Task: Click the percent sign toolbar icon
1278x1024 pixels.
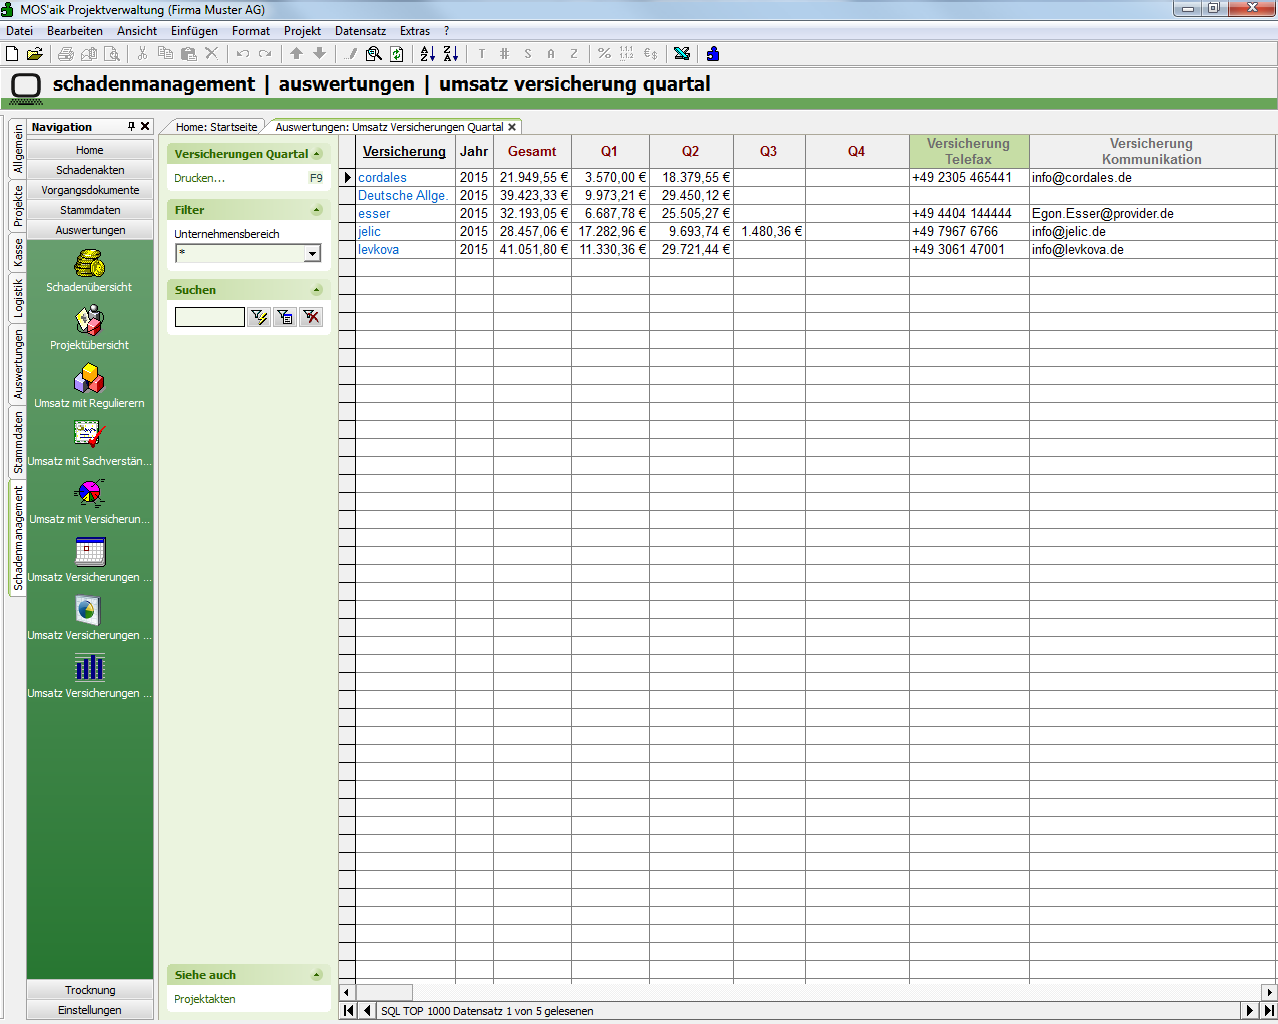Action: [605, 54]
